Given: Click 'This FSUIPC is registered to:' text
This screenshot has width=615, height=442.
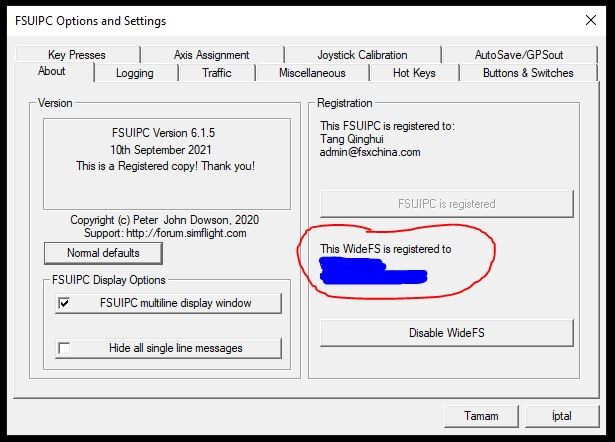Looking at the screenshot, I should [x=388, y=126].
